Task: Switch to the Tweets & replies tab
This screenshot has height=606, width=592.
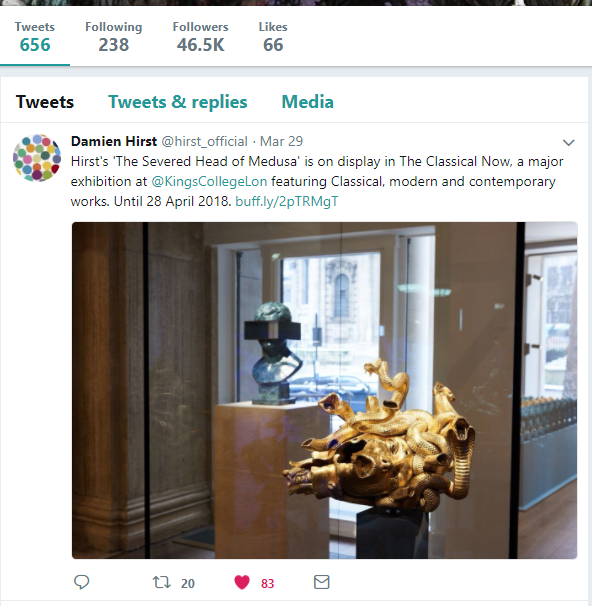Action: click(x=177, y=102)
